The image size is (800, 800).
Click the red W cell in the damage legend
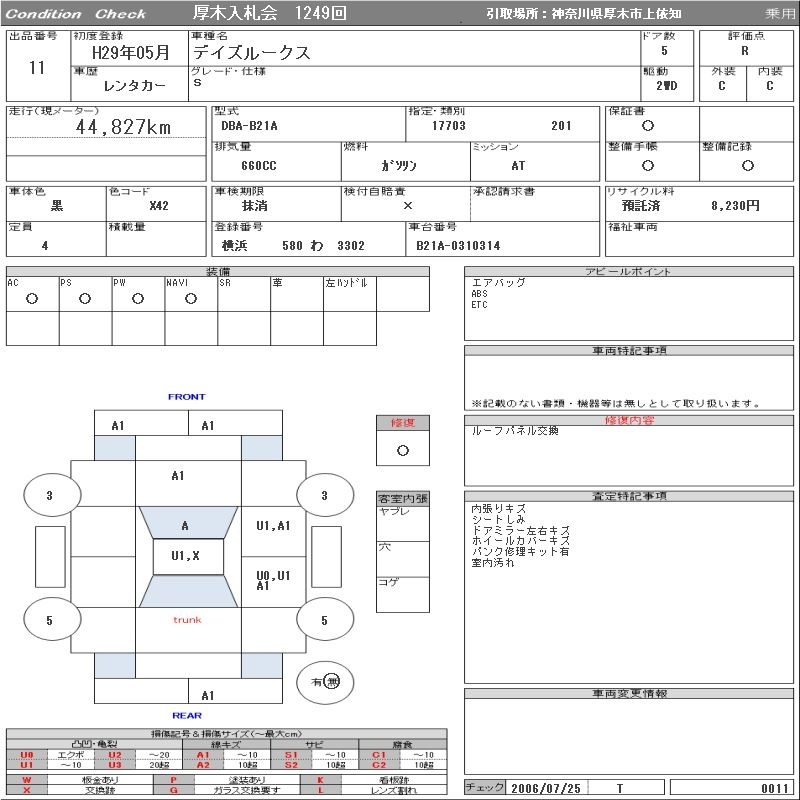tap(27, 779)
